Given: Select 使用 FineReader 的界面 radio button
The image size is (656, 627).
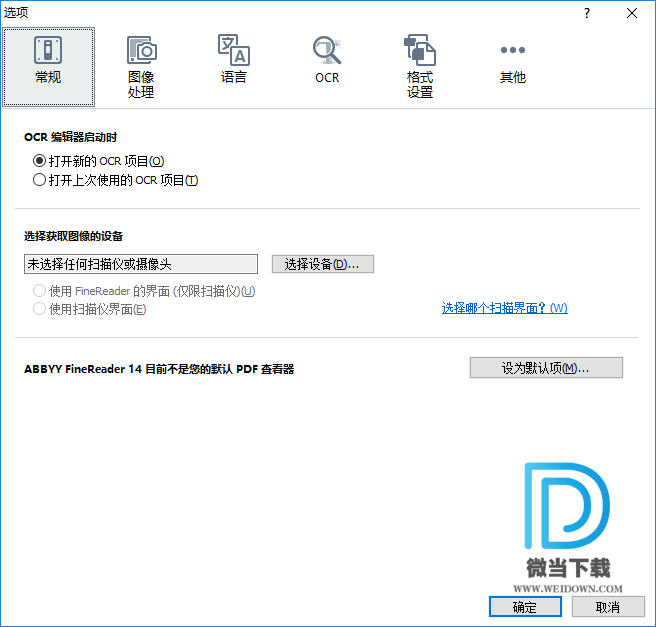Looking at the screenshot, I should pos(40,291).
